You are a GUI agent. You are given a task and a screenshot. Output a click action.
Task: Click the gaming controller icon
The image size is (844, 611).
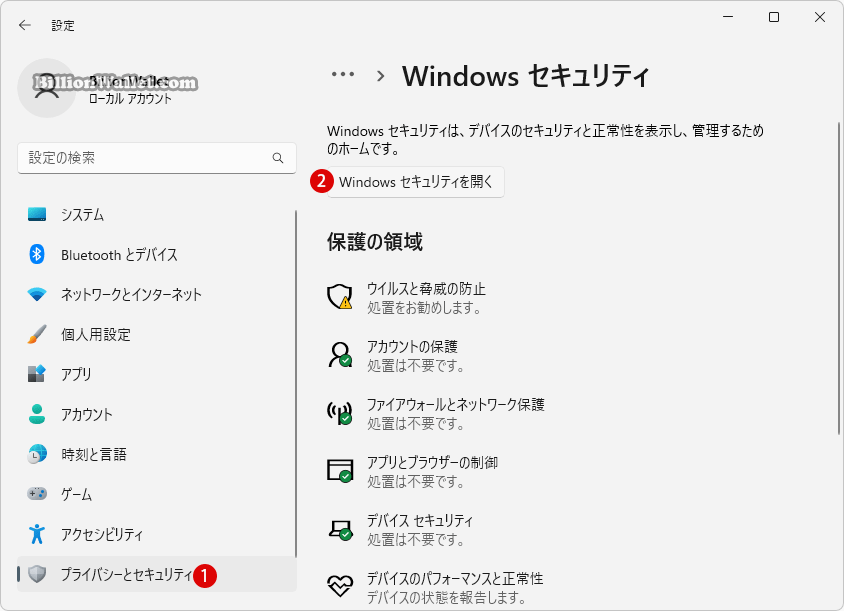[37, 494]
